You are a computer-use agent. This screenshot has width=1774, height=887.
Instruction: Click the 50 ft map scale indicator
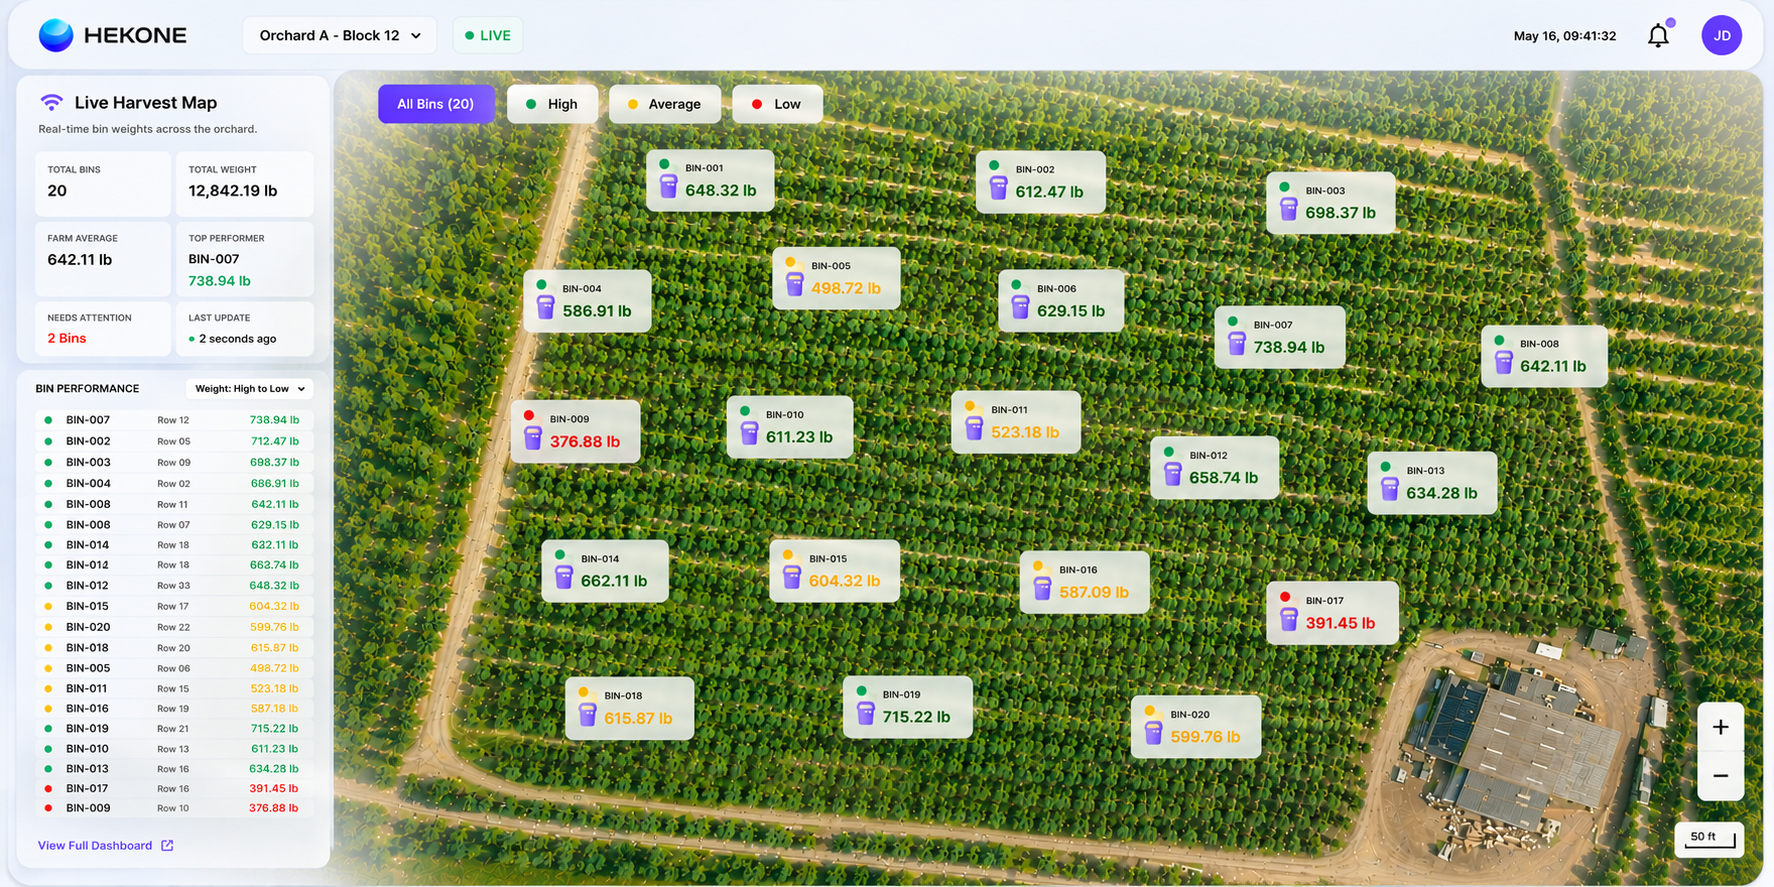[1709, 839]
